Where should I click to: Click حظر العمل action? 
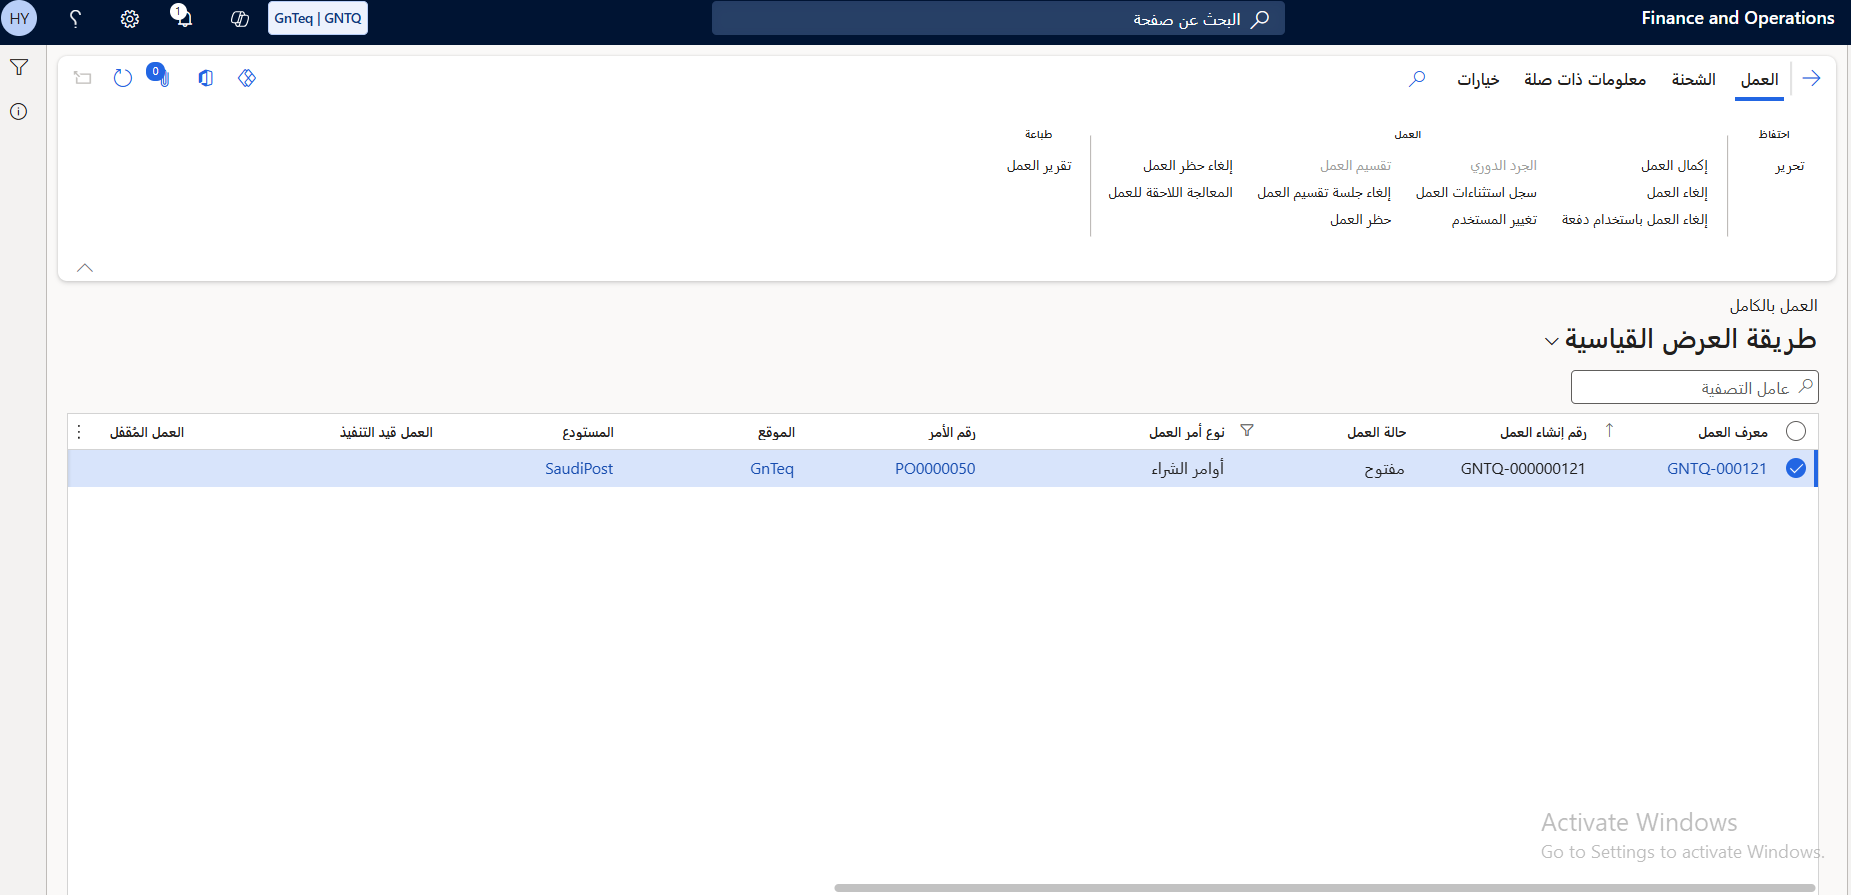1360,220
